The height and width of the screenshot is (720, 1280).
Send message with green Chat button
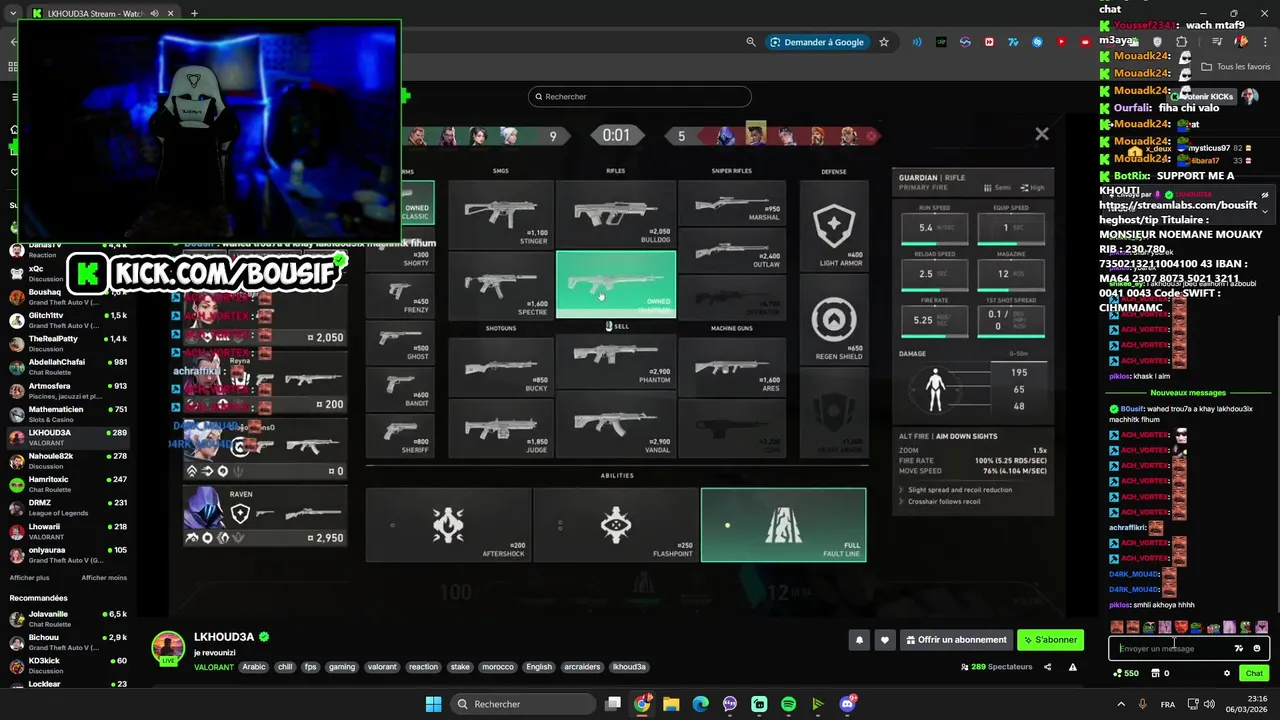click(x=1254, y=673)
